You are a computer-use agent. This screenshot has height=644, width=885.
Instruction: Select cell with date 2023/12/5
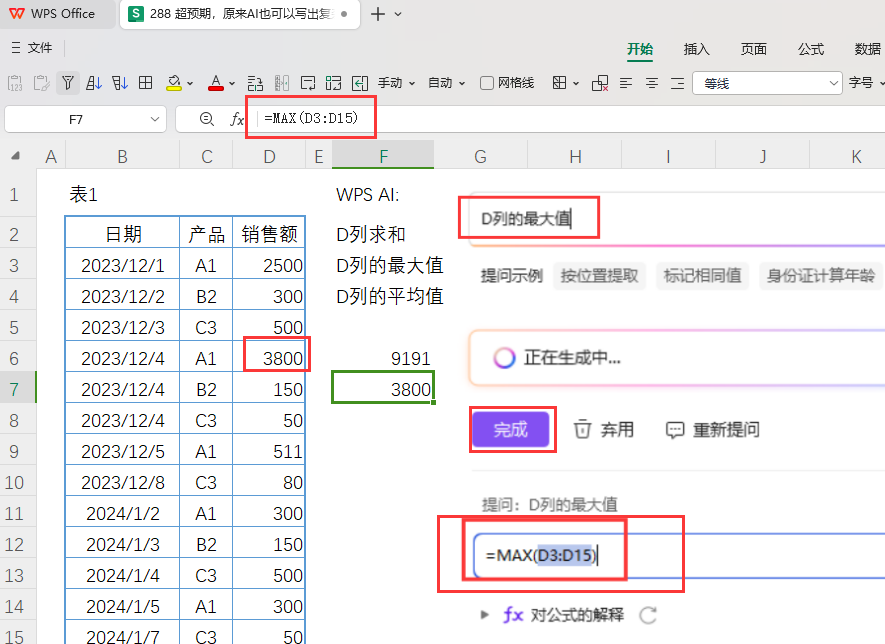(x=122, y=452)
